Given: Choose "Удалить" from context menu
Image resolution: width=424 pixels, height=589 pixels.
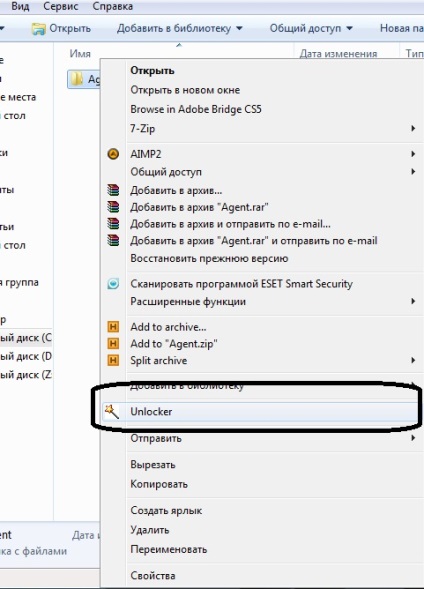Looking at the screenshot, I should click(150, 530).
